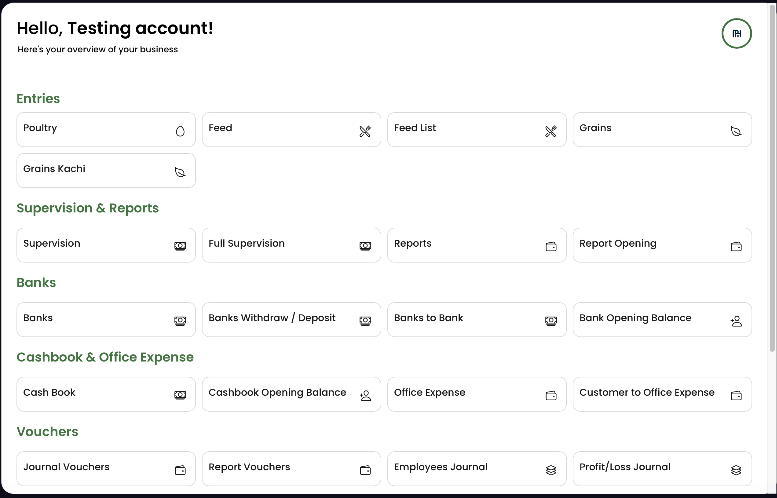This screenshot has height=498, width=777.
Task: Click the person icon on Bank Opening Balance
Action: (736, 321)
